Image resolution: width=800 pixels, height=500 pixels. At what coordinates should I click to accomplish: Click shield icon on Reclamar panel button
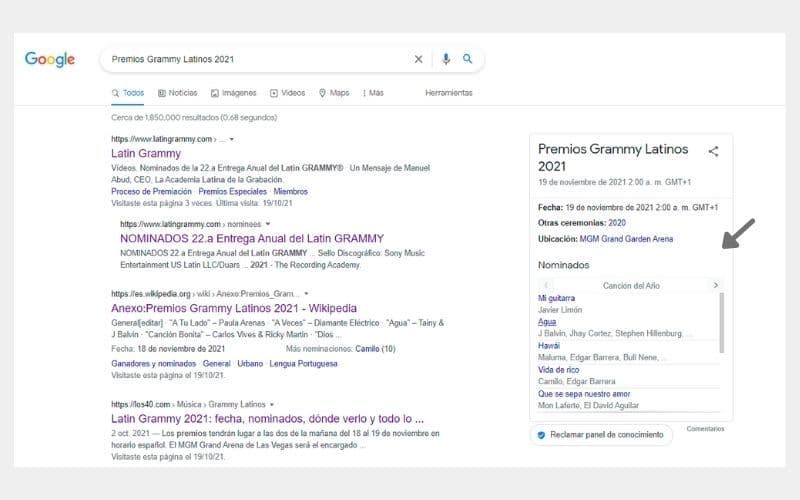[x=541, y=435]
